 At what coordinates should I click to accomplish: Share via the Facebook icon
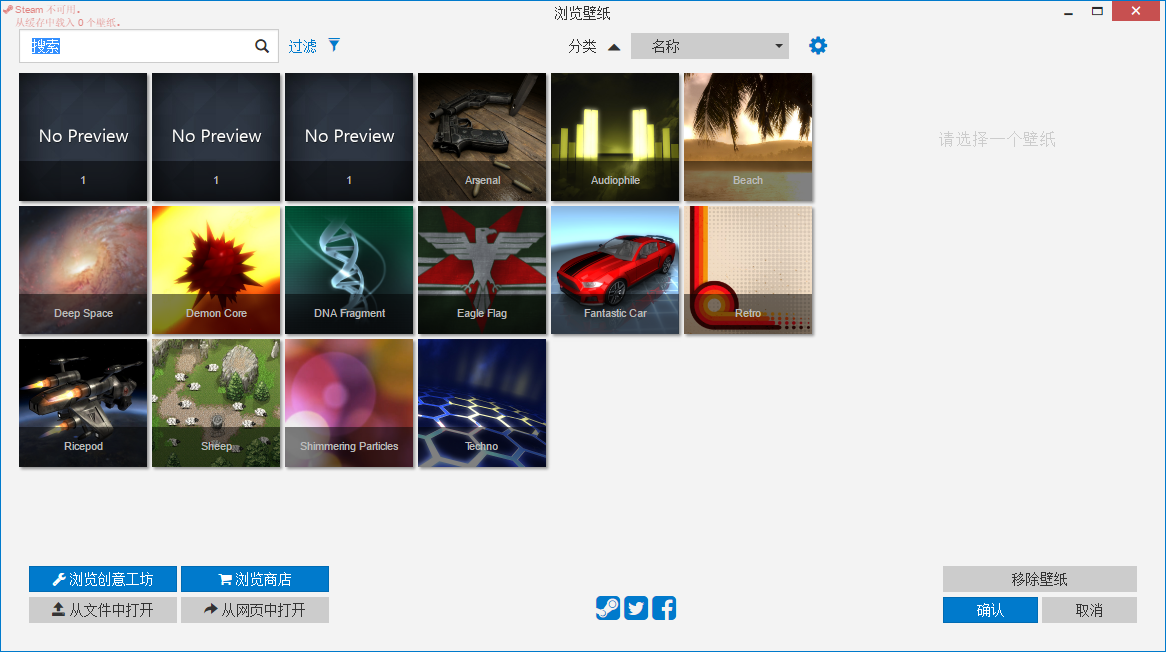pyautogui.click(x=663, y=607)
